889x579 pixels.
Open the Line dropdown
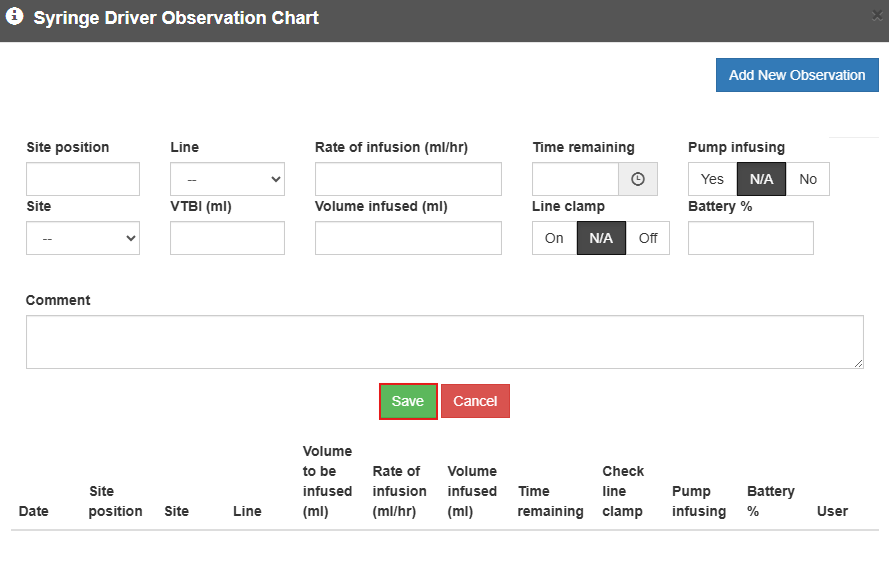(x=227, y=179)
